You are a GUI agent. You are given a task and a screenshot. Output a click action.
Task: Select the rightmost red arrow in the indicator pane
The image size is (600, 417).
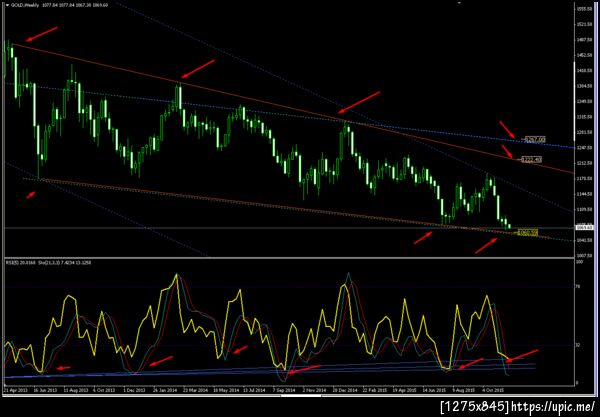coord(522,355)
